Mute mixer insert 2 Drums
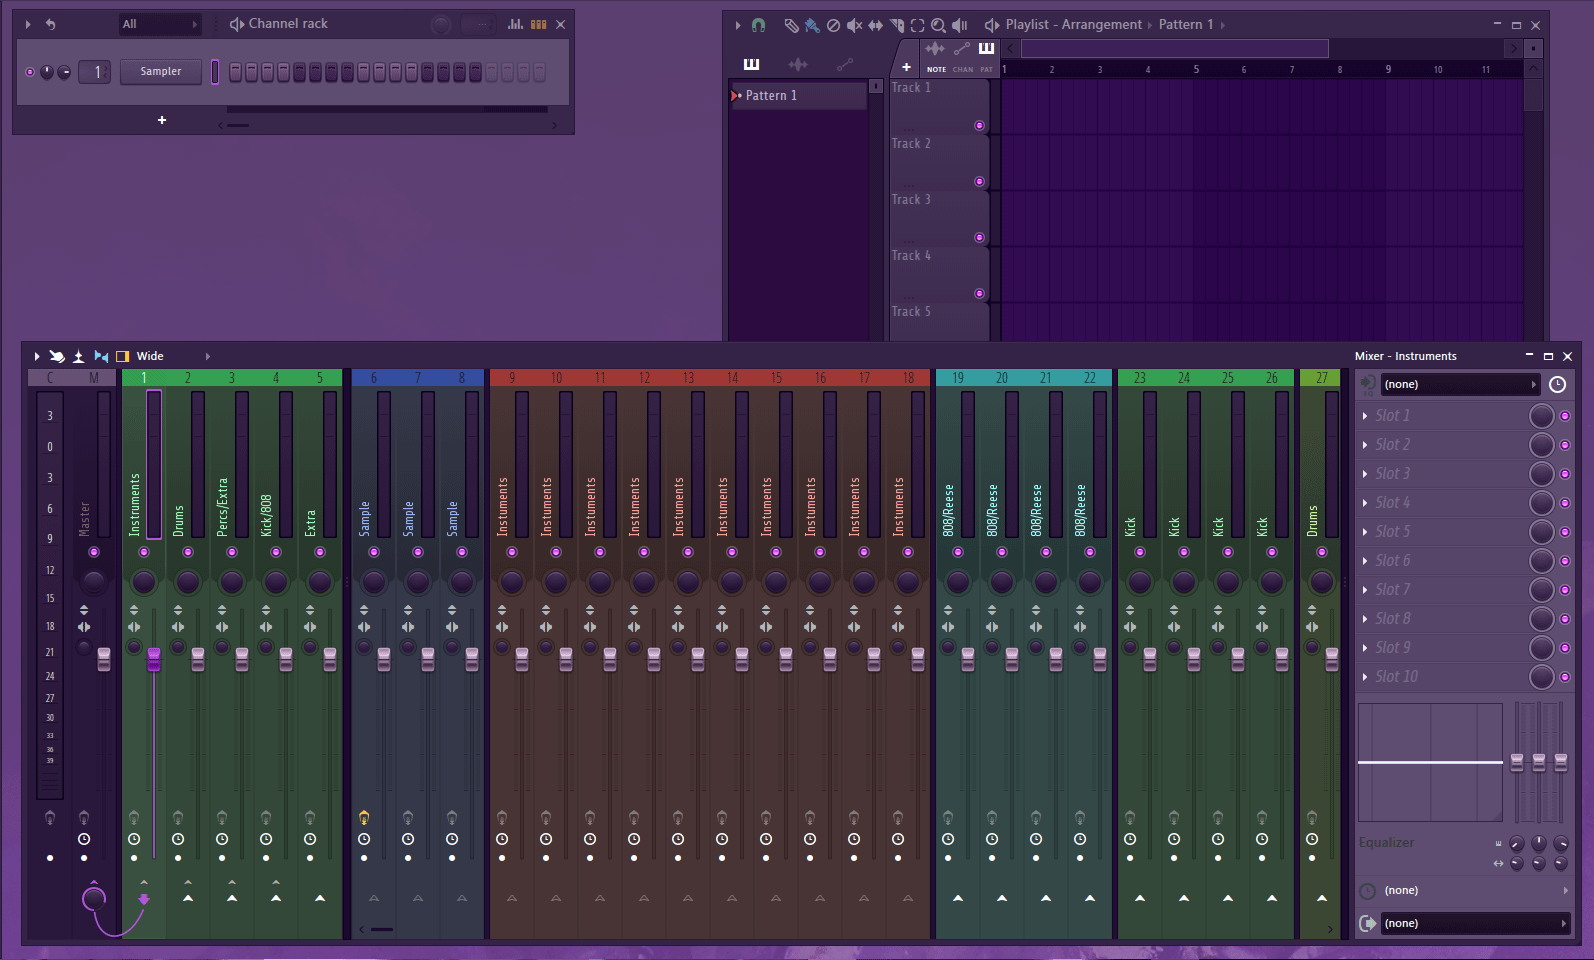The image size is (1594, 960). tap(188, 552)
